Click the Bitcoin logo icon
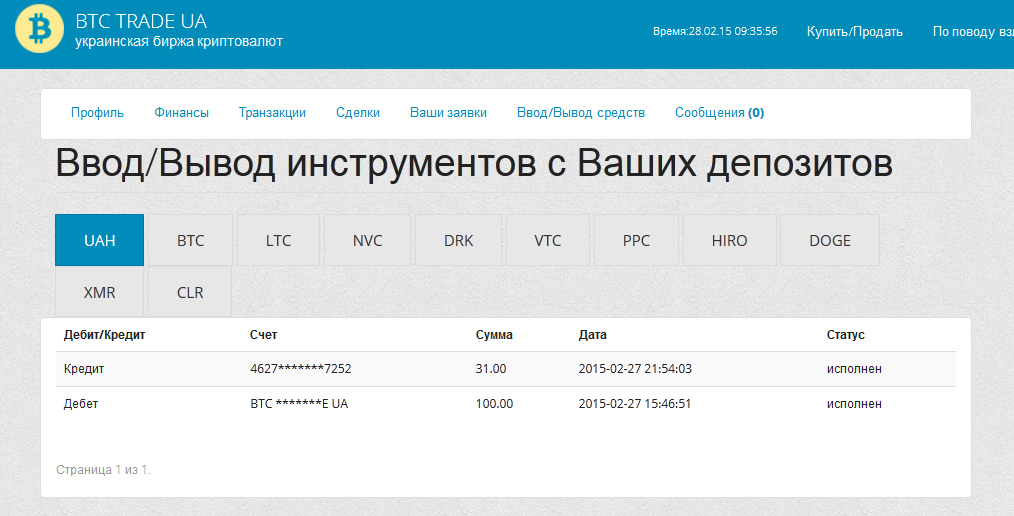This screenshot has height=516, width=1014. click(40, 30)
